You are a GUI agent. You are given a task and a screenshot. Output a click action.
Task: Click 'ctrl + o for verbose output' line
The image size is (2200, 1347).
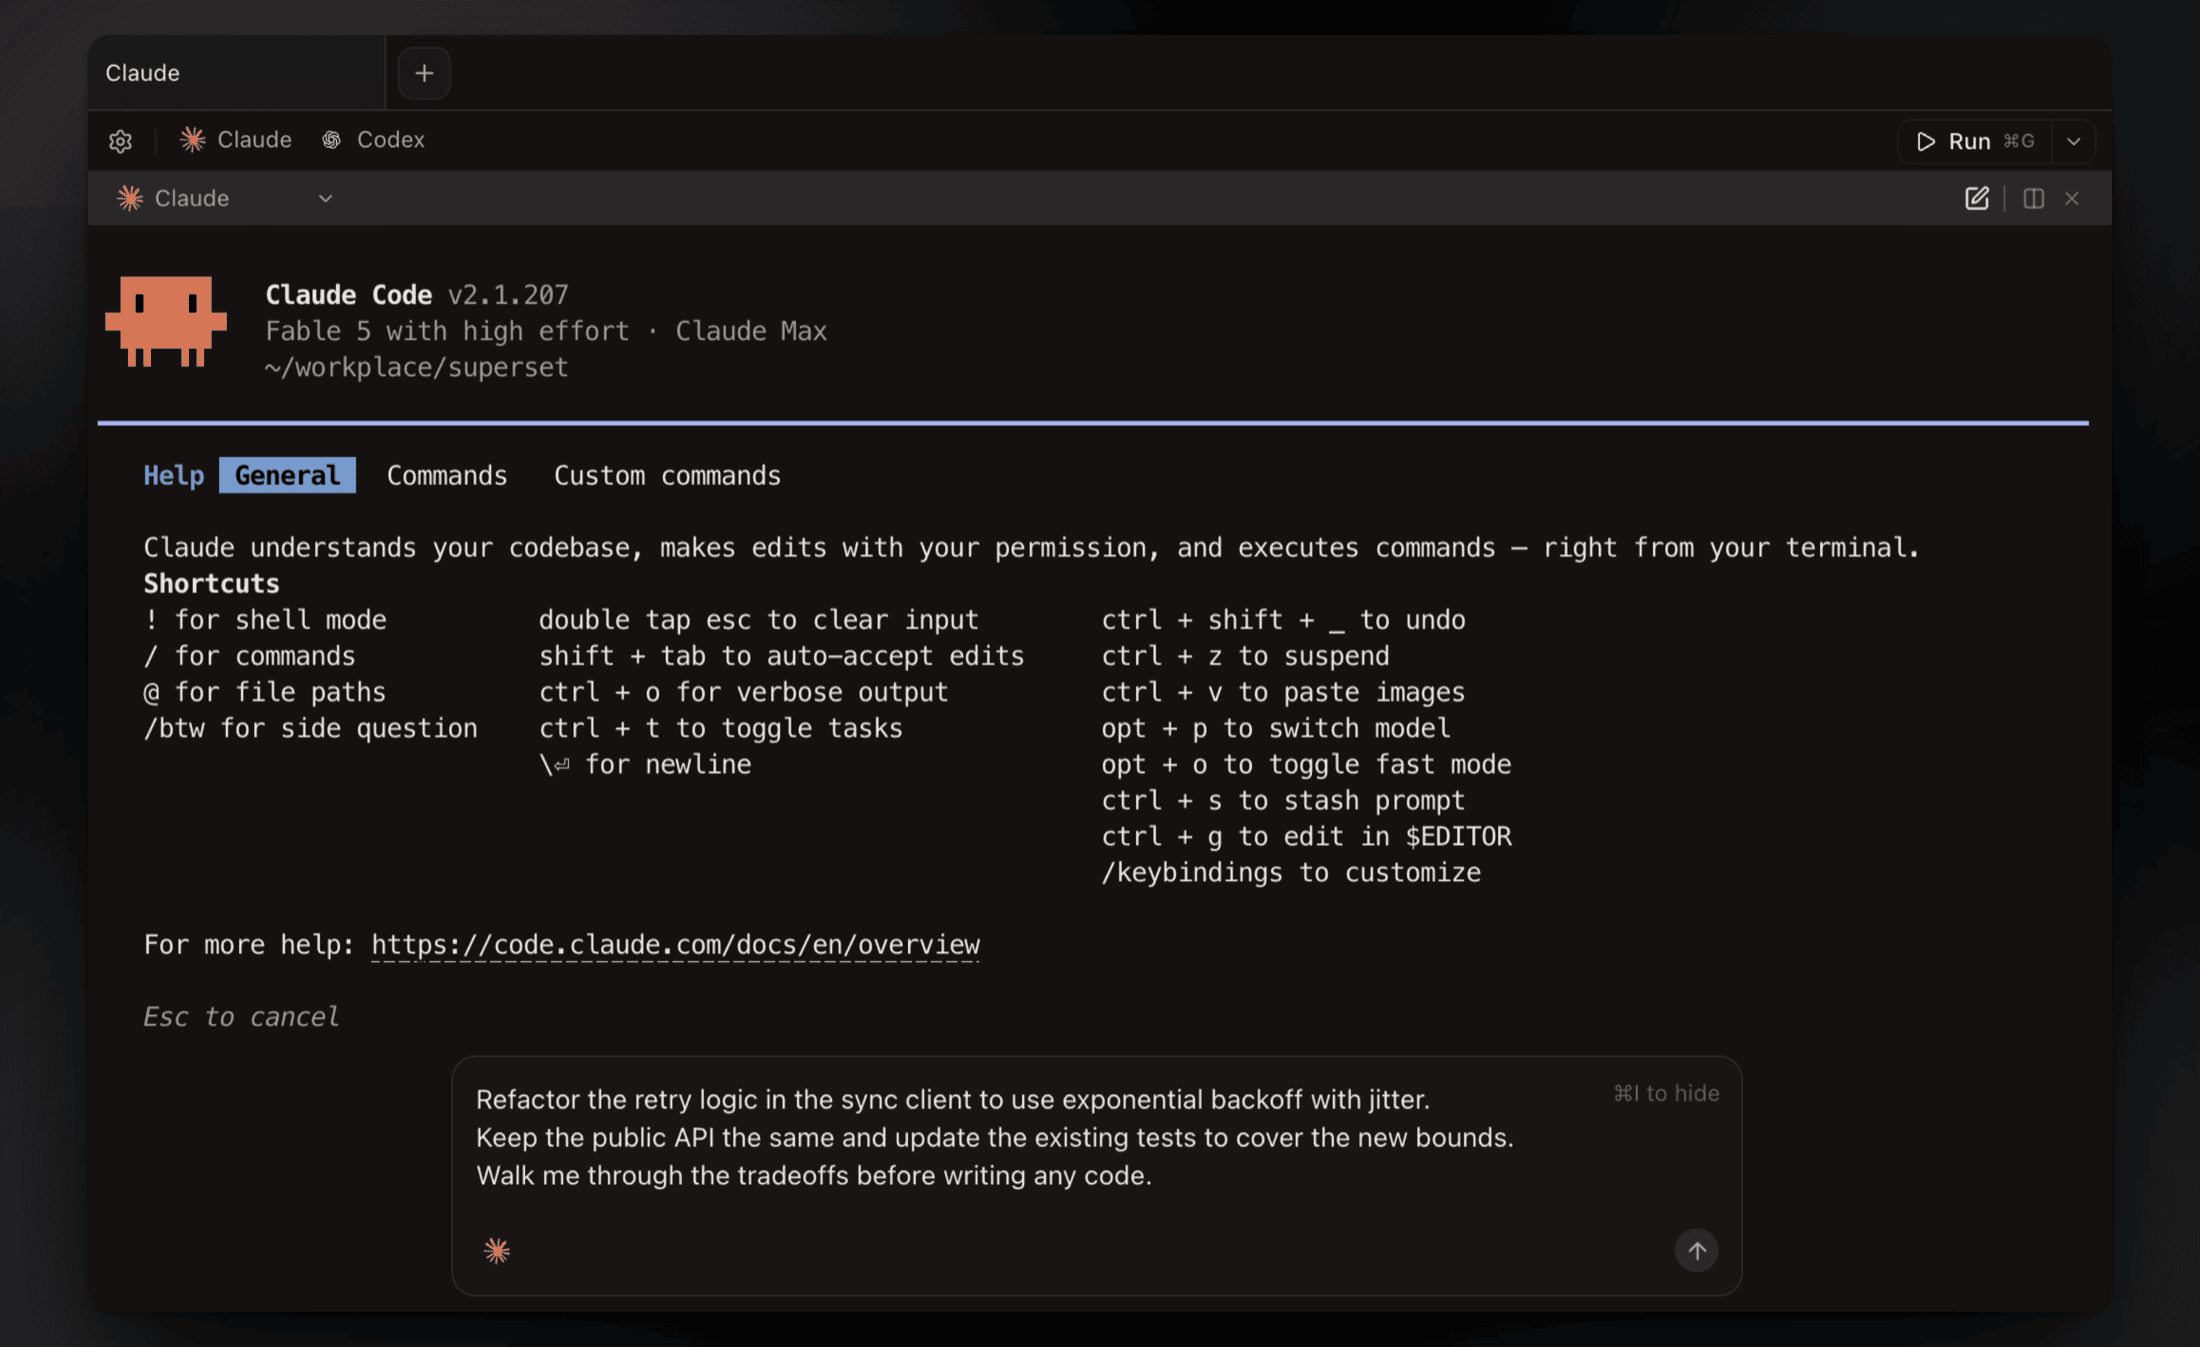coord(743,692)
